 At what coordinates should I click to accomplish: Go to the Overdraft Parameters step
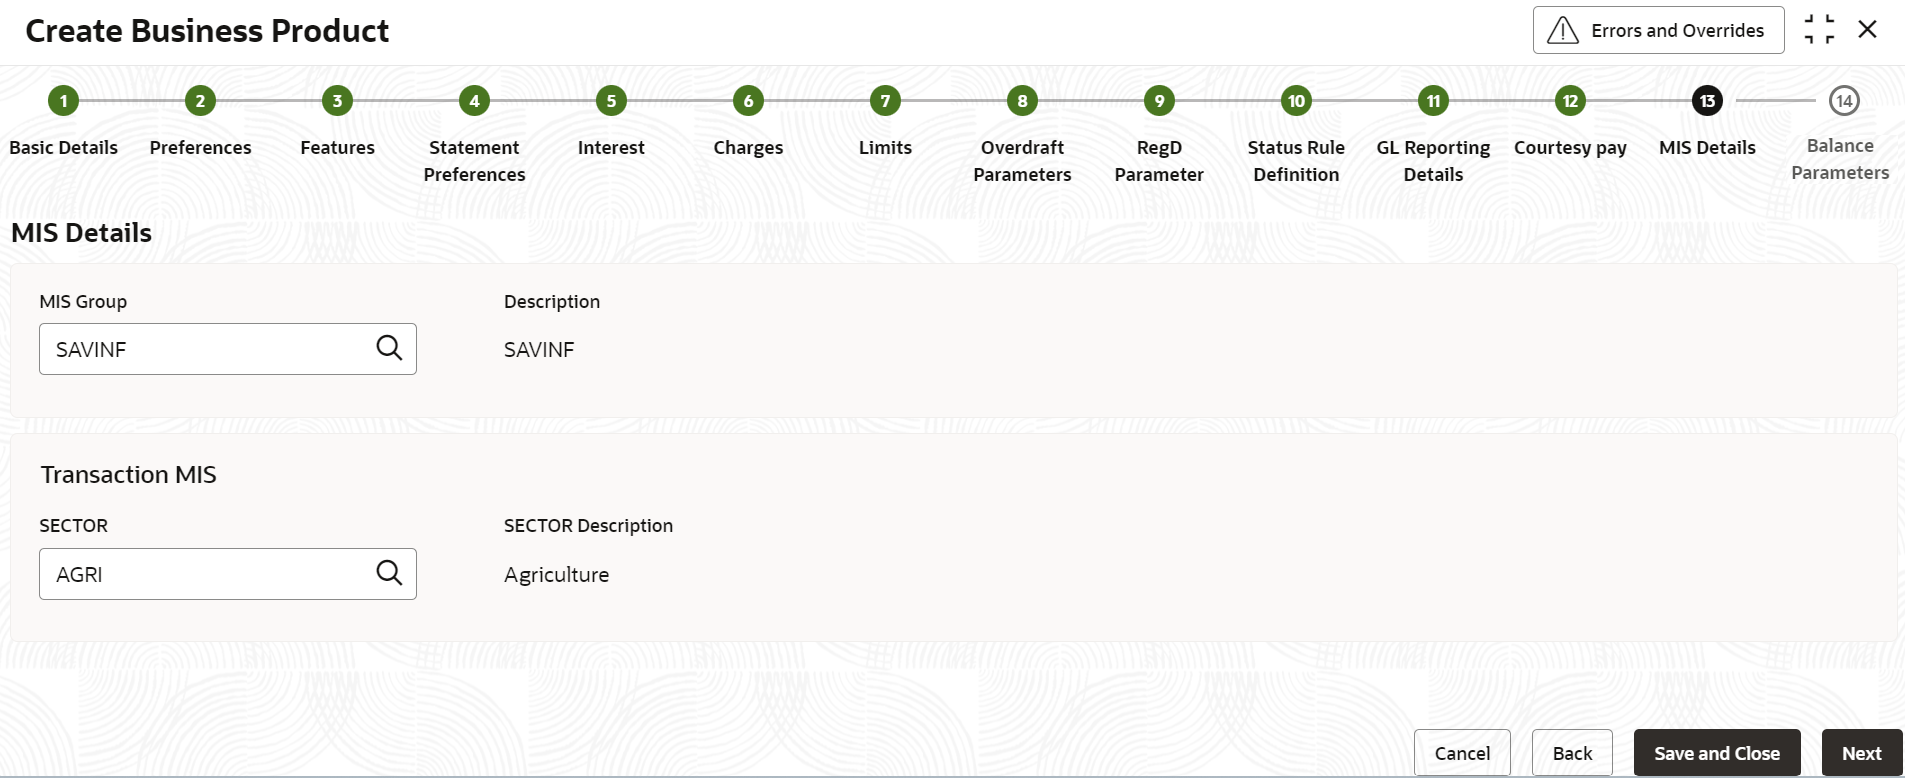1022,161
